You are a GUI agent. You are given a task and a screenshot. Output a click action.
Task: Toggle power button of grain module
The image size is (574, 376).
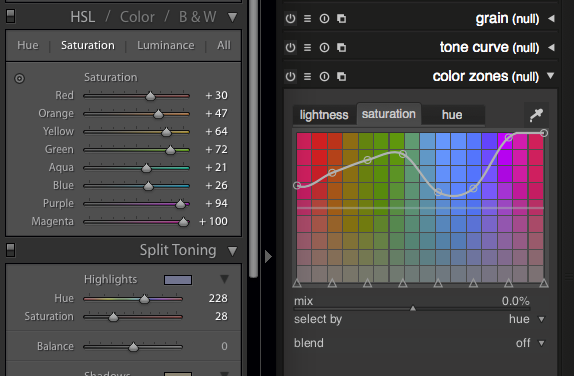click(x=290, y=18)
